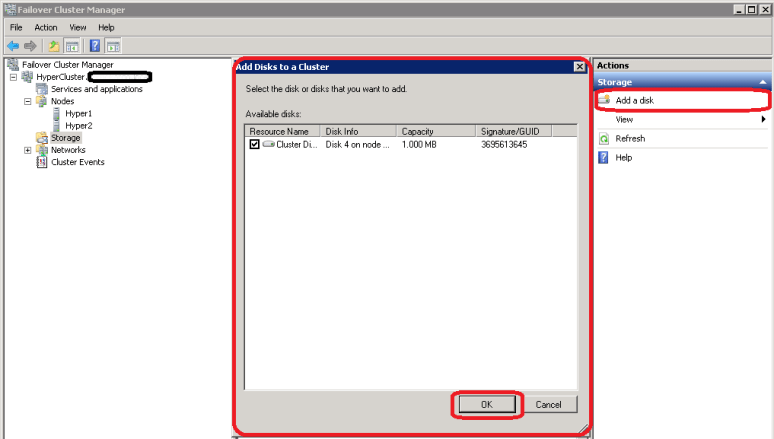Open the File menu
Screen dimensions: 774x439
pyautogui.click(x=16, y=27)
